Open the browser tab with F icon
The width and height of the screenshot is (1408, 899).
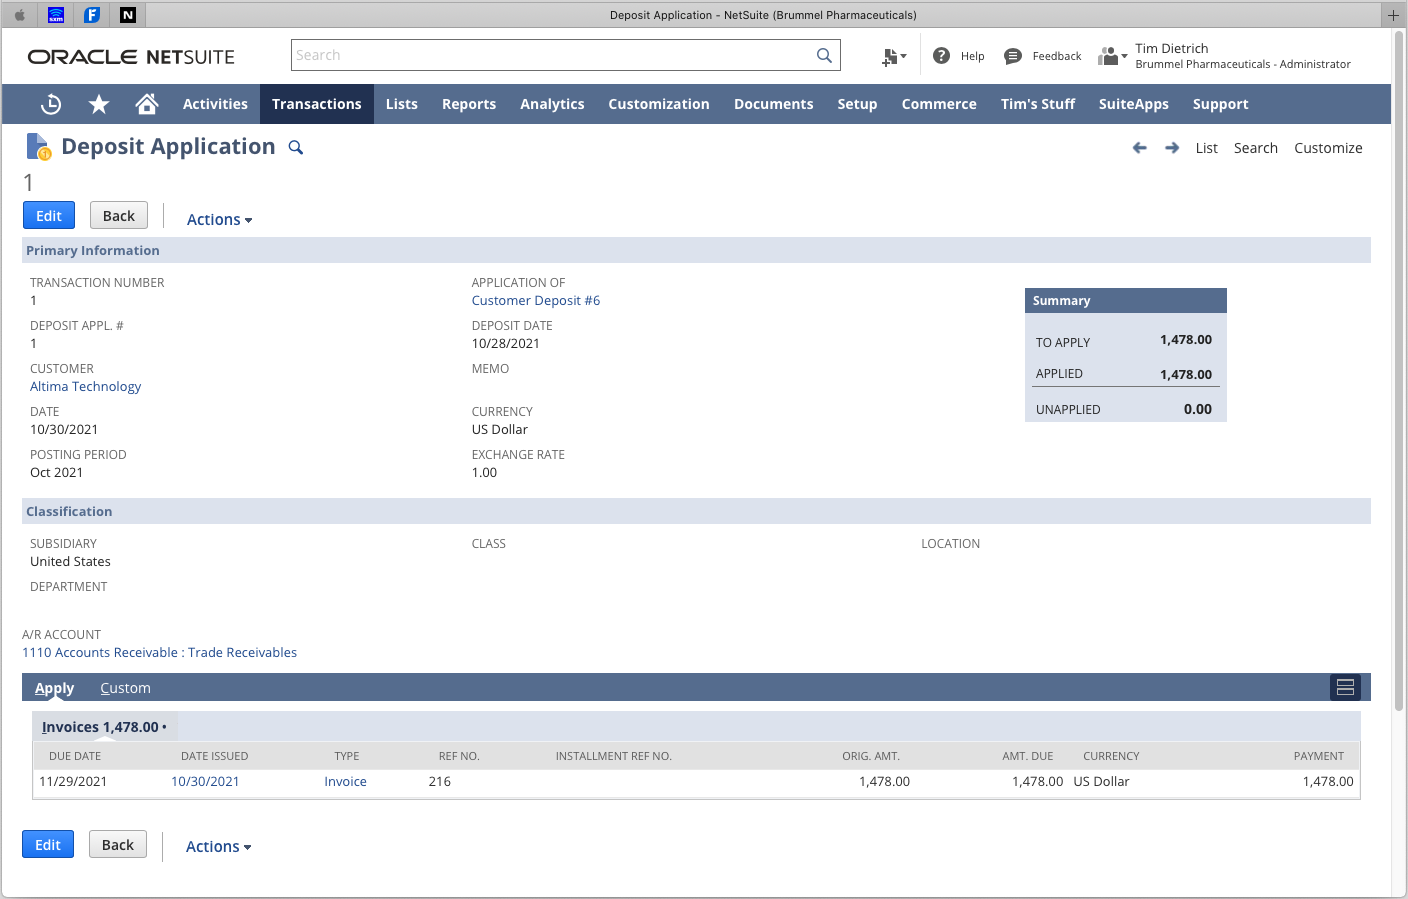tap(91, 15)
